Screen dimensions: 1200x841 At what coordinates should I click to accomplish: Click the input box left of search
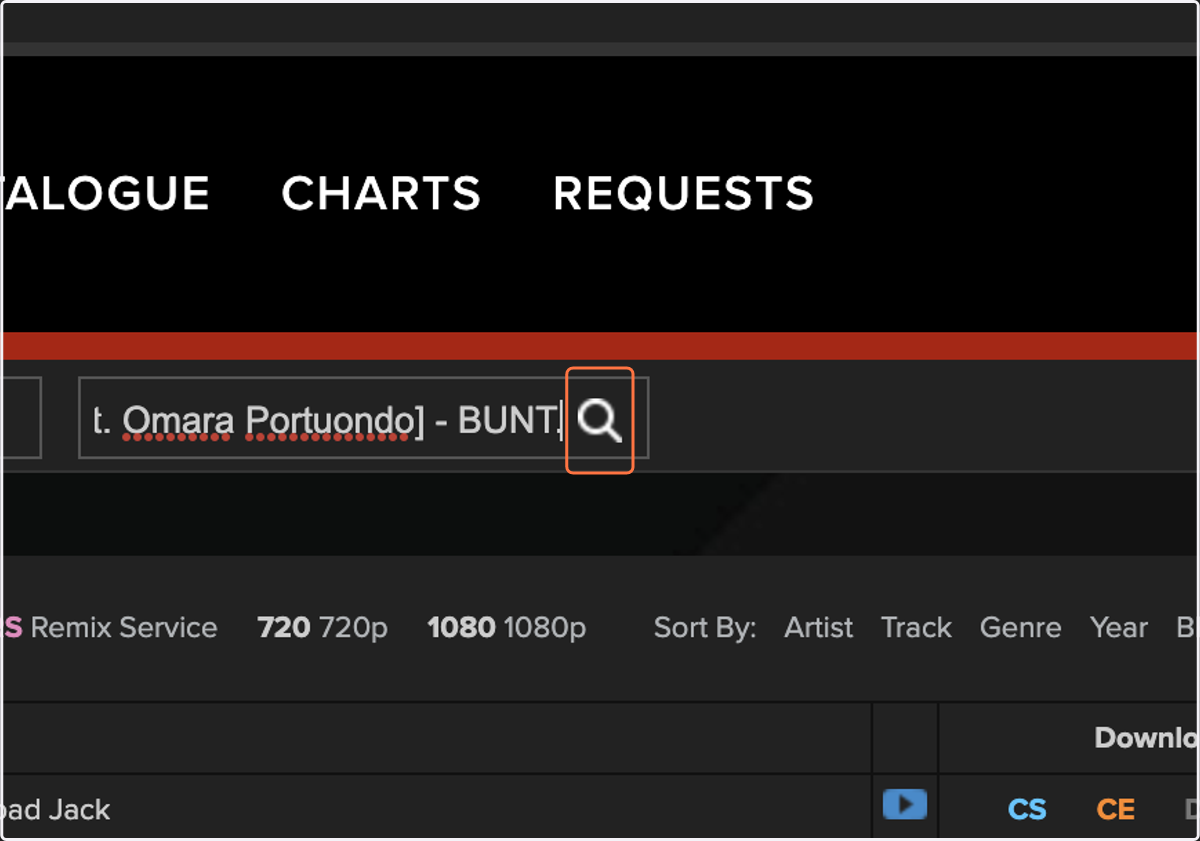(21, 418)
